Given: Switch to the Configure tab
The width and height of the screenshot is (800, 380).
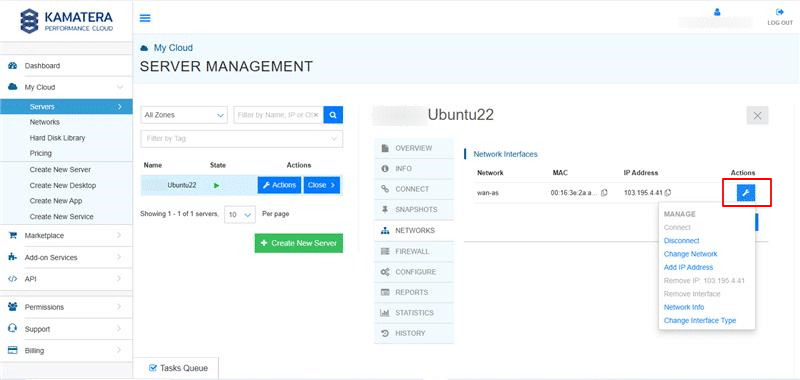Looking at the screenshot, I should point(413,272).
